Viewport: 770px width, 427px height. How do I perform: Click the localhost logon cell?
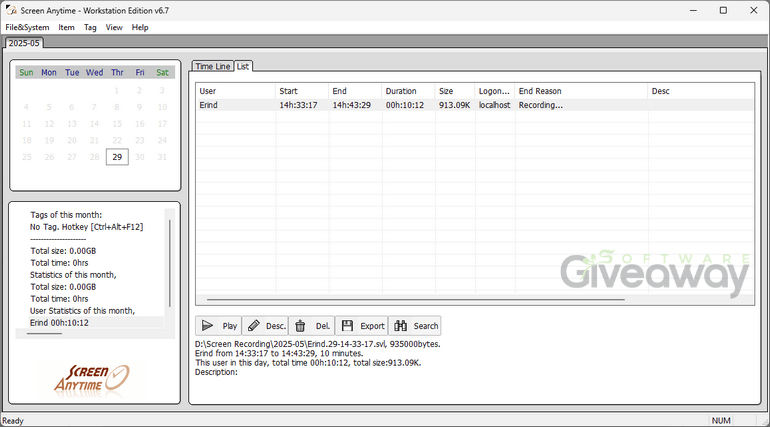pyautogui.click(x=495, y=105)
